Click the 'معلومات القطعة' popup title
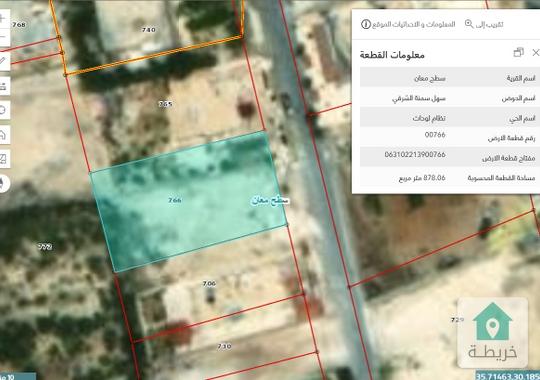The width and height of the screenshot is (540, 380). click(392, 55)
